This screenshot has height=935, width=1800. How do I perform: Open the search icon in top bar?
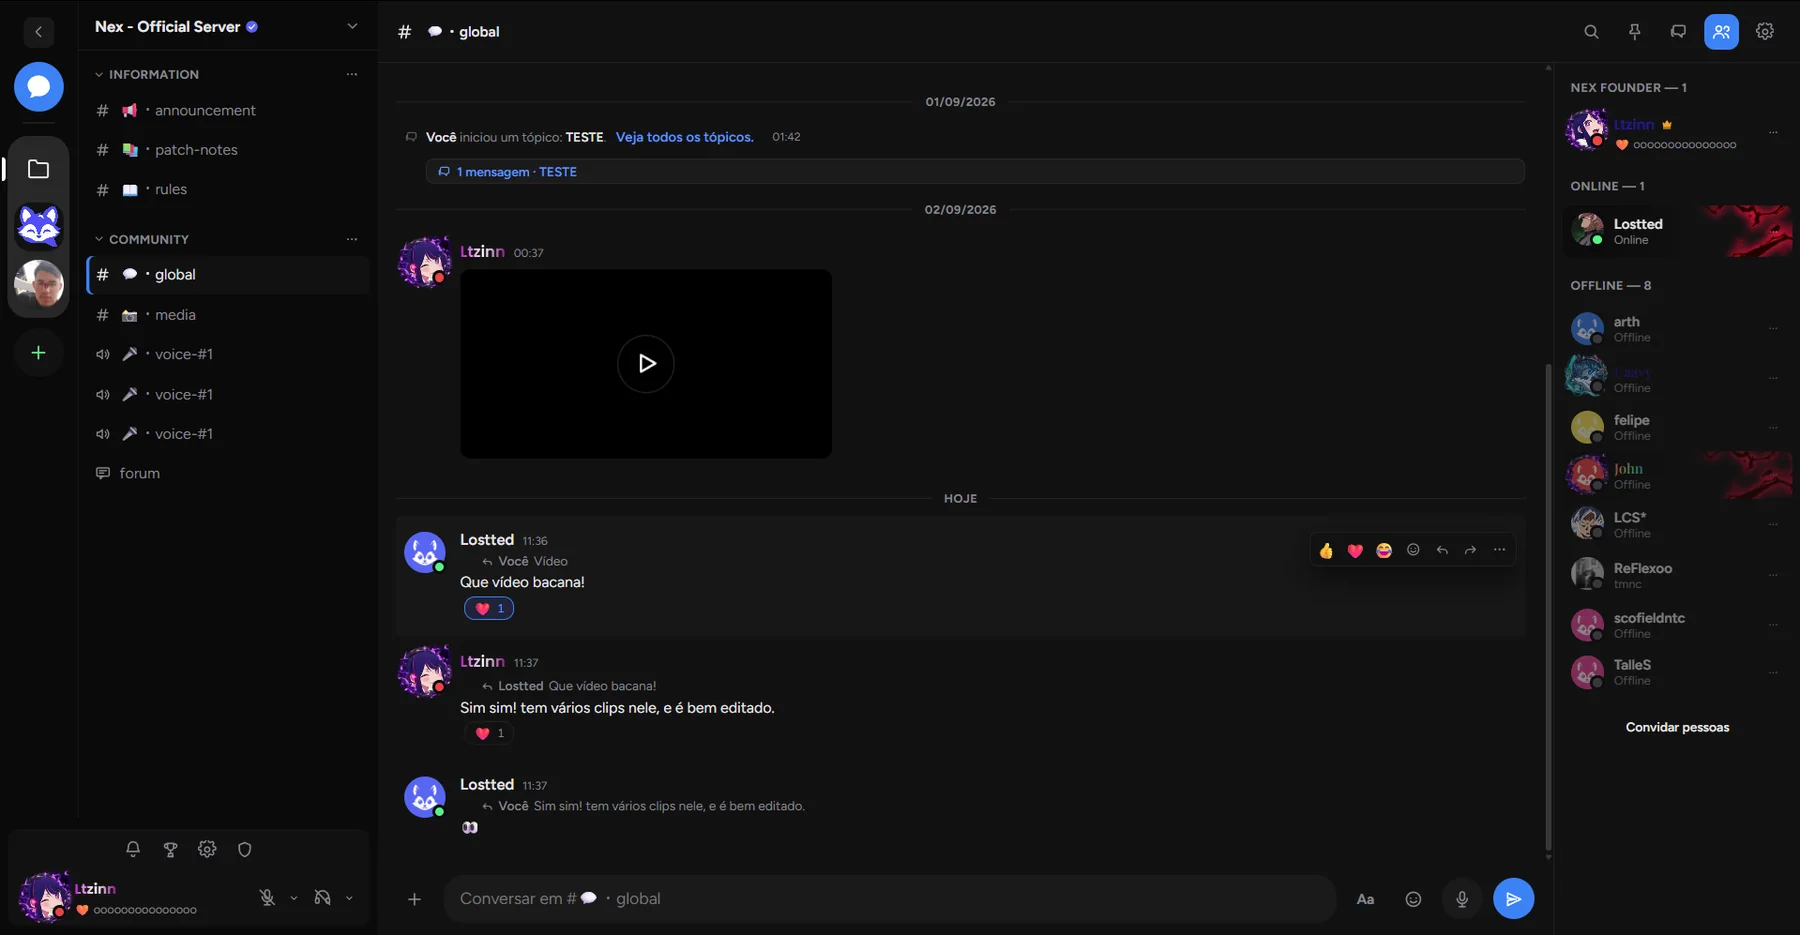pos(1591,32)
